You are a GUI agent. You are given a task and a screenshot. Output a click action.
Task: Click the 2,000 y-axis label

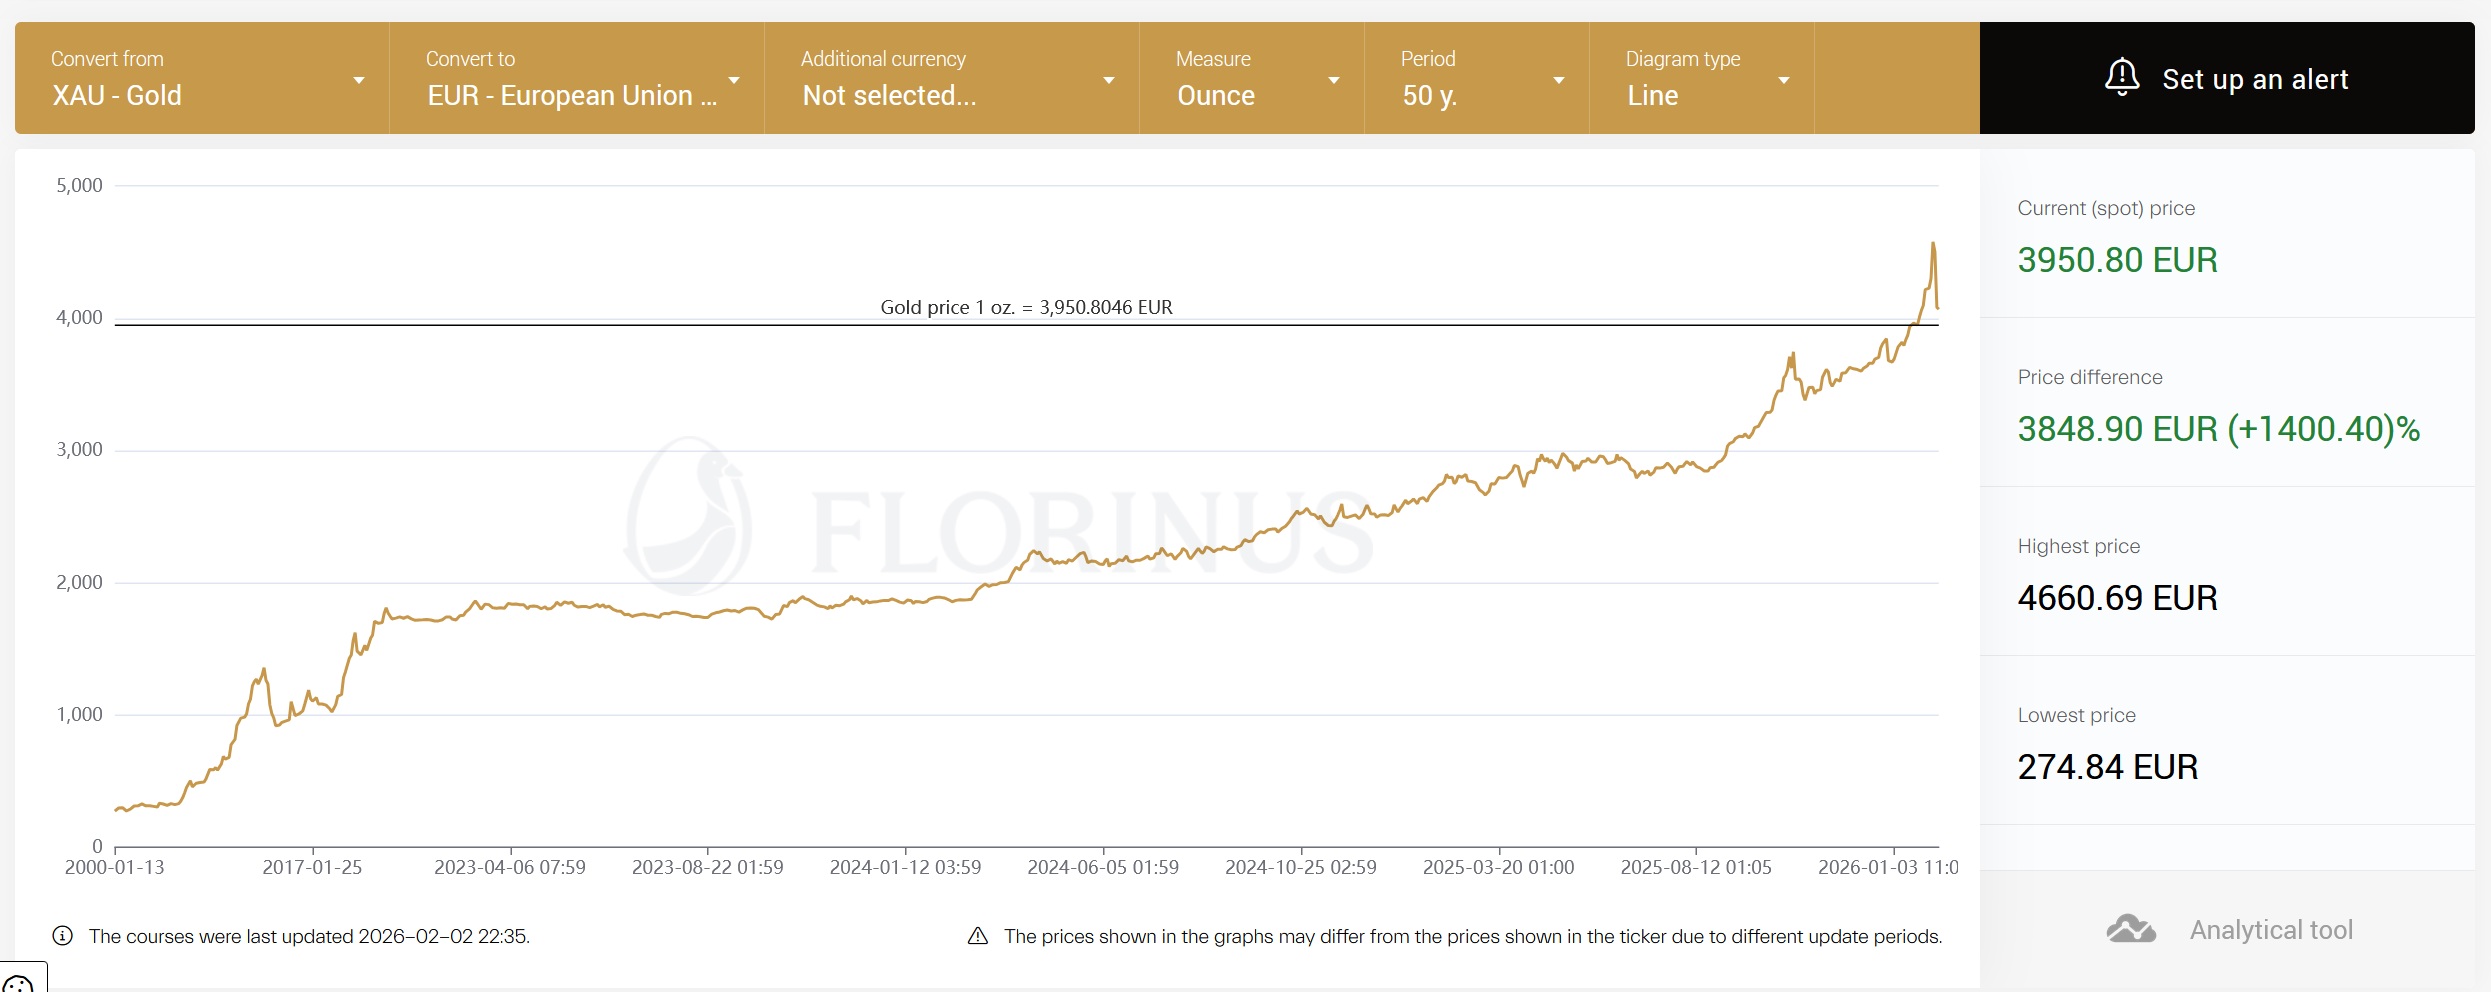79,582
